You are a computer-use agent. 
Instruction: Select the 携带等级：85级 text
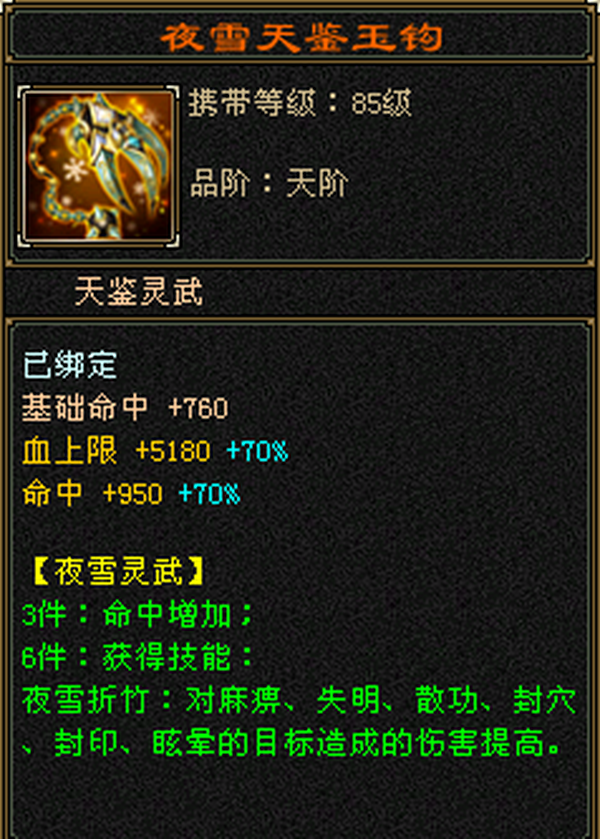click(300, 102)
